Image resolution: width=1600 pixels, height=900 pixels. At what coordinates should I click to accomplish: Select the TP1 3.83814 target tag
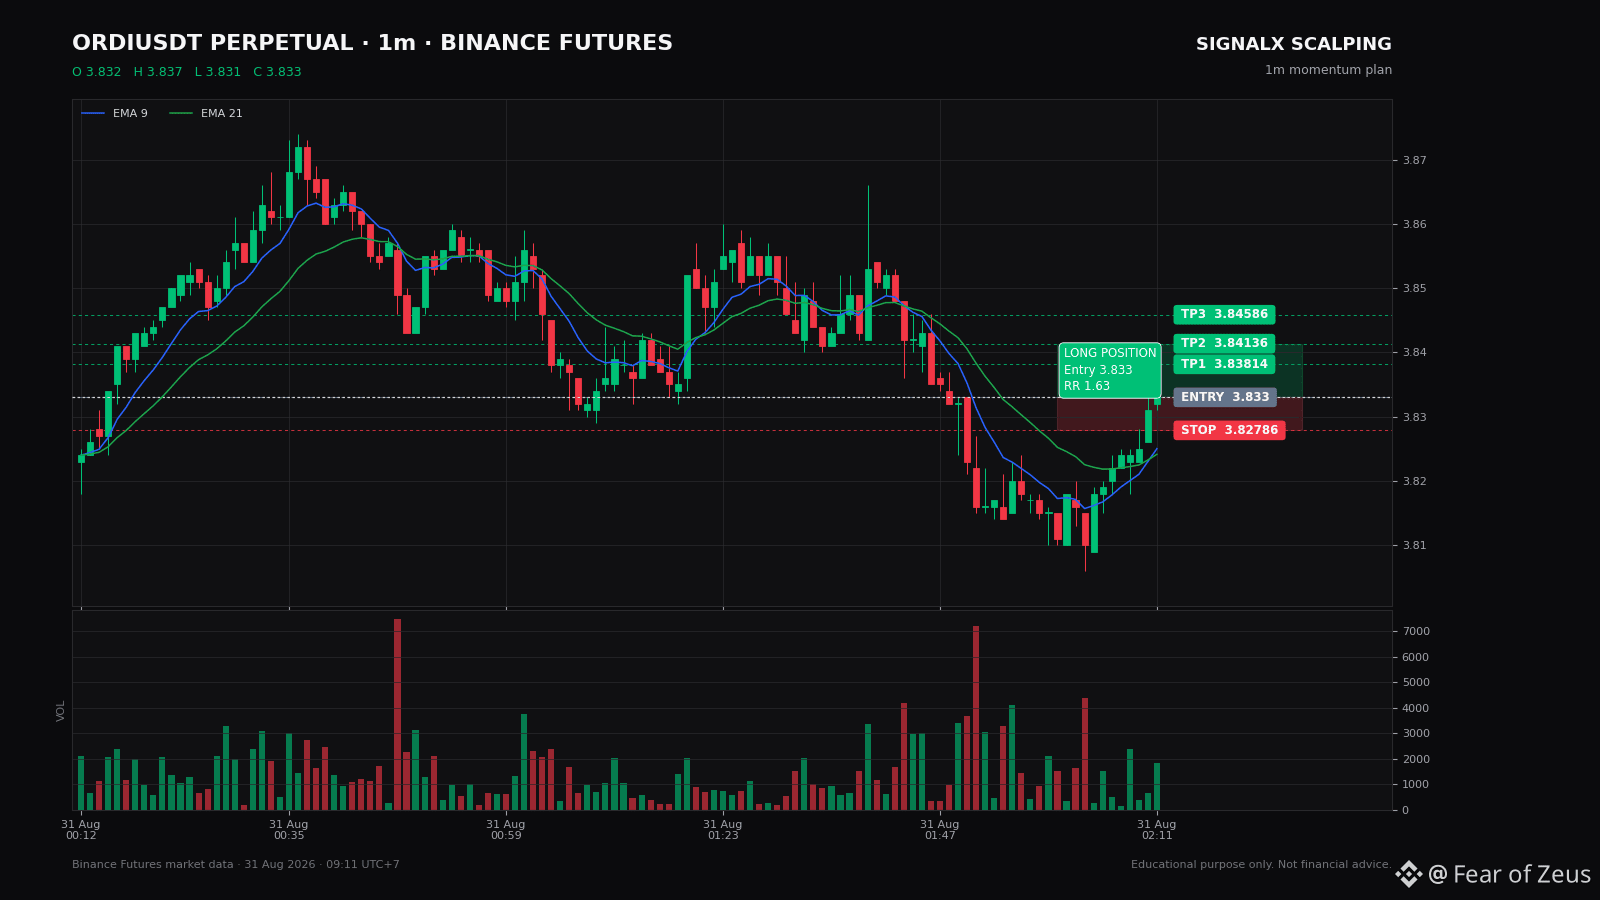pos(1224,365)
